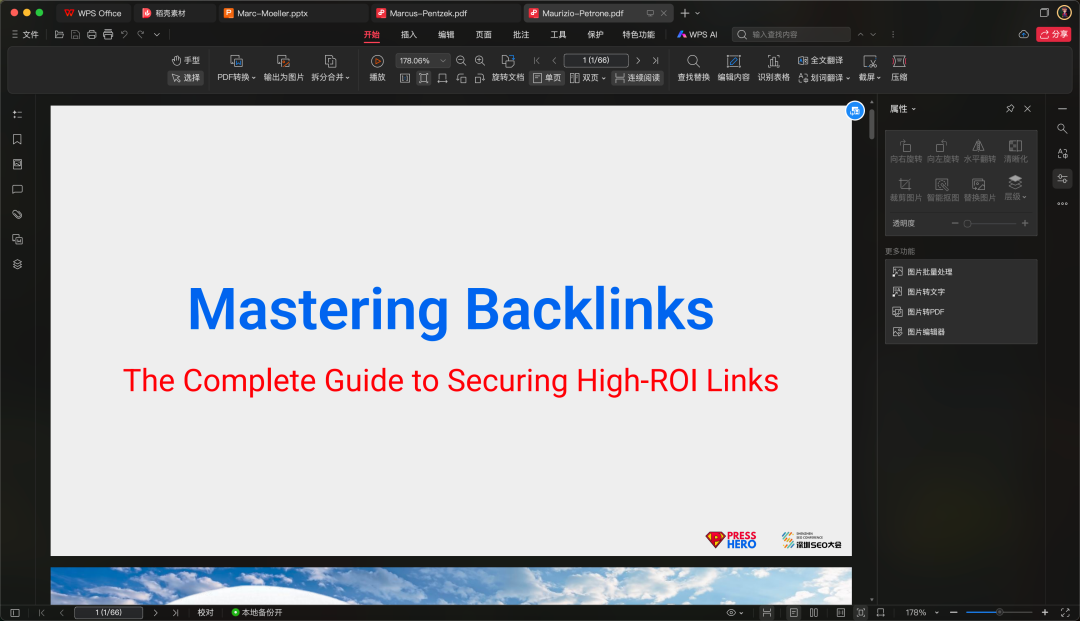Open the WPS AI assistant
Screen dimensions: 1080x621
[697, 34]
